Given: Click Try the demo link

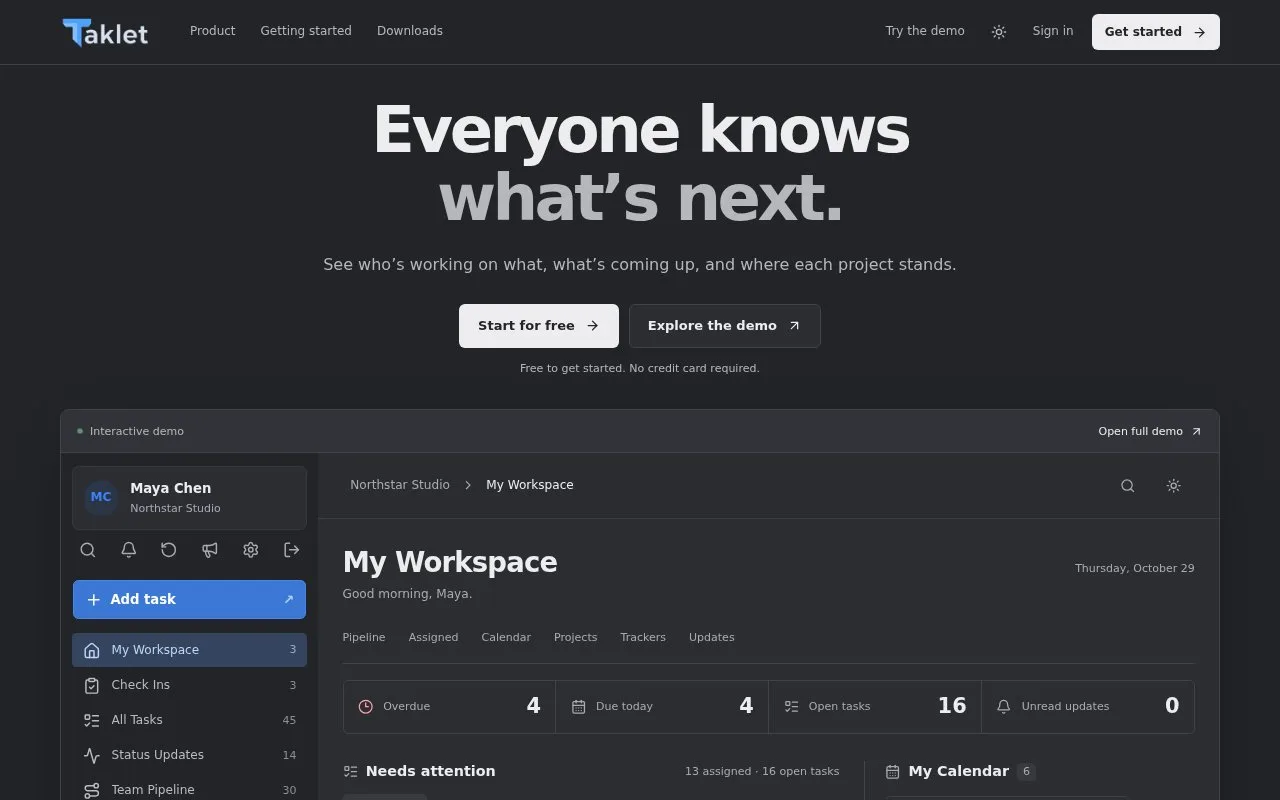Looking at the screenshot, I should [x=925, y=31].
